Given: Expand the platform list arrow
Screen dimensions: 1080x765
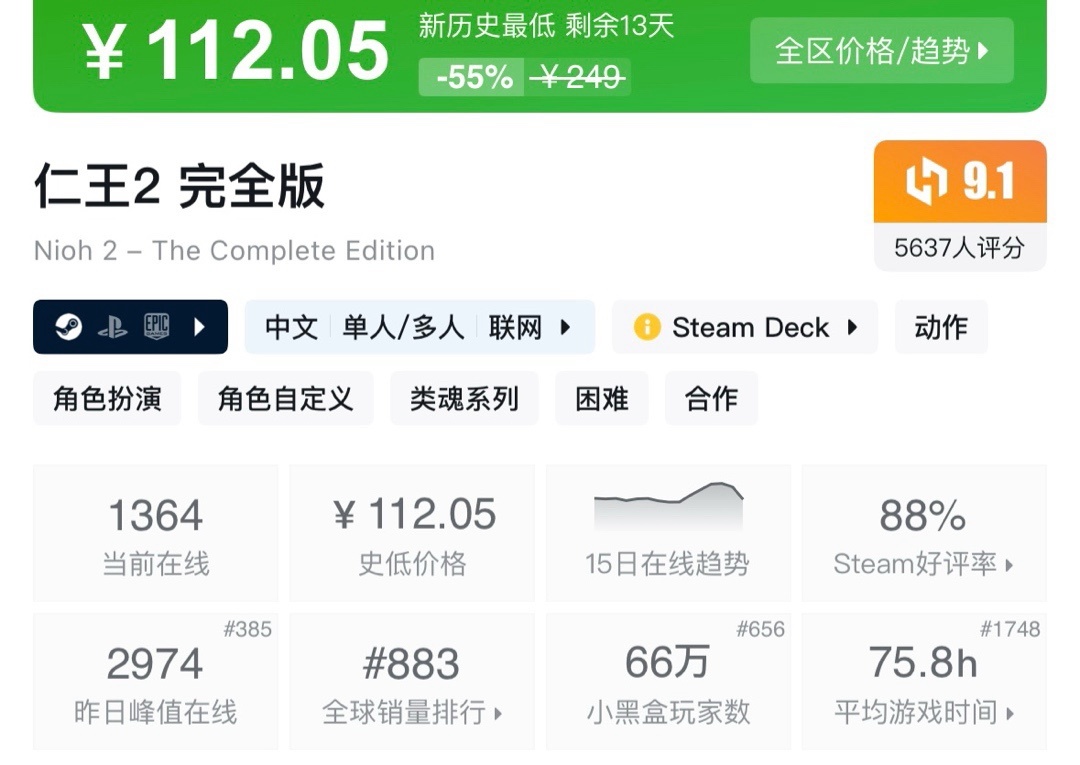Looking at the screenshot, I should pos(197,327).
